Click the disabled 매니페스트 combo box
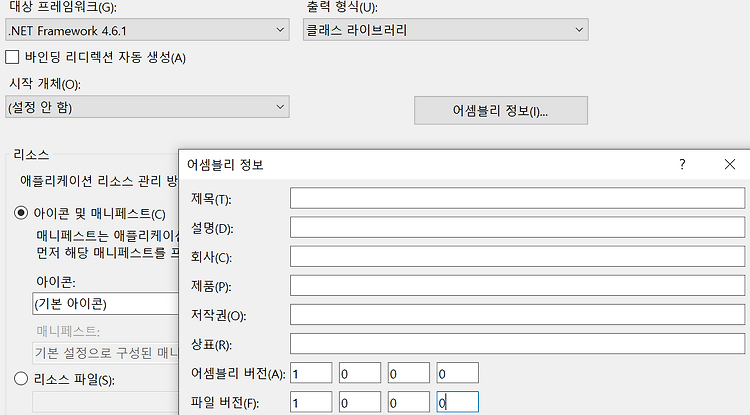This screenshot has width=750, height=415. click(x=106, y=353)
